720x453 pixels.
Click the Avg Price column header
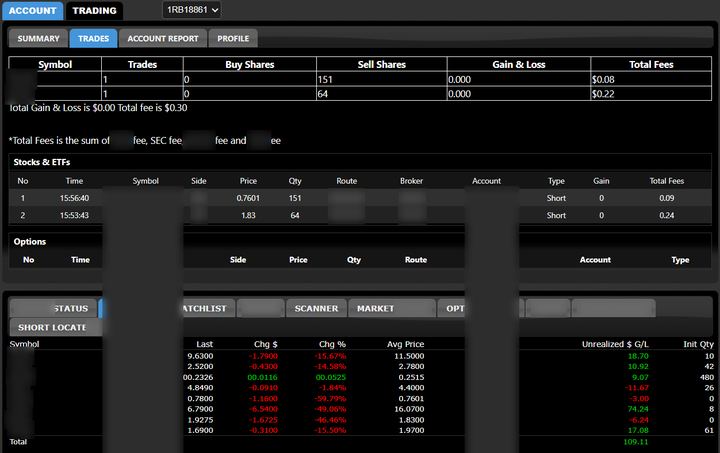tap(405, 344)
